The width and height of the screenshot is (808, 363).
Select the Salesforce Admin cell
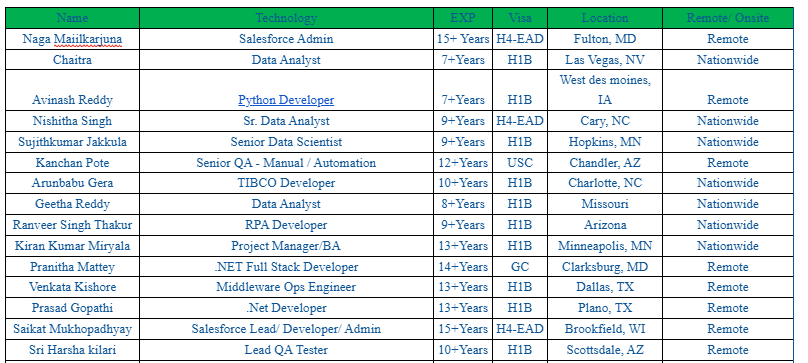coord(286,39)
